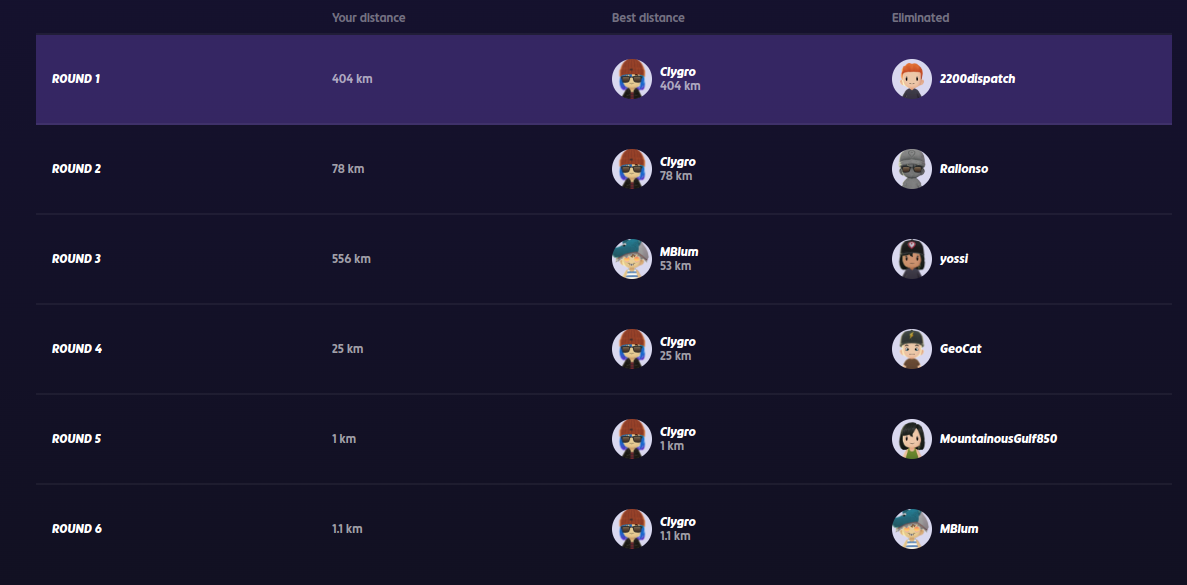The height and width of the screenshot is (585, 1187).
Task: Click GeoCat's avatar icon
Action: pyautogui.click(x=911, y=349)
